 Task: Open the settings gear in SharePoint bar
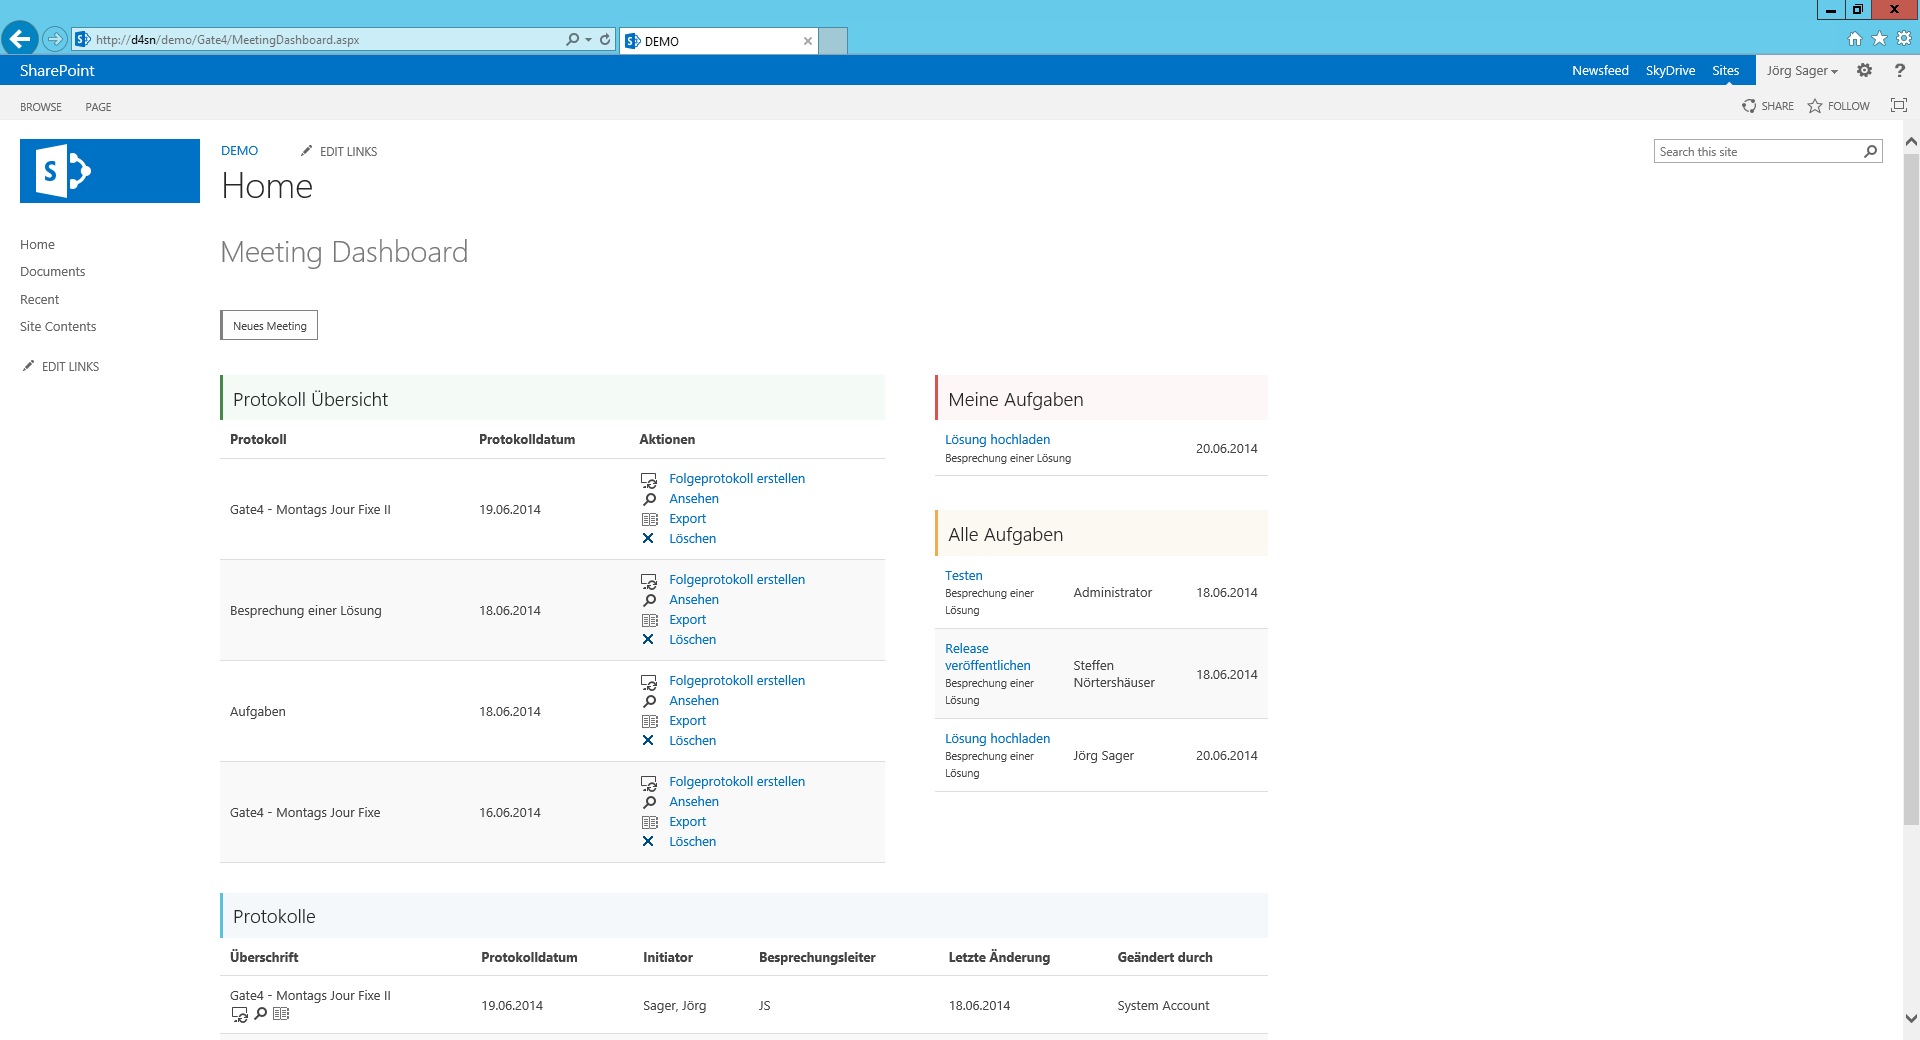click(x=1864, y=70)
